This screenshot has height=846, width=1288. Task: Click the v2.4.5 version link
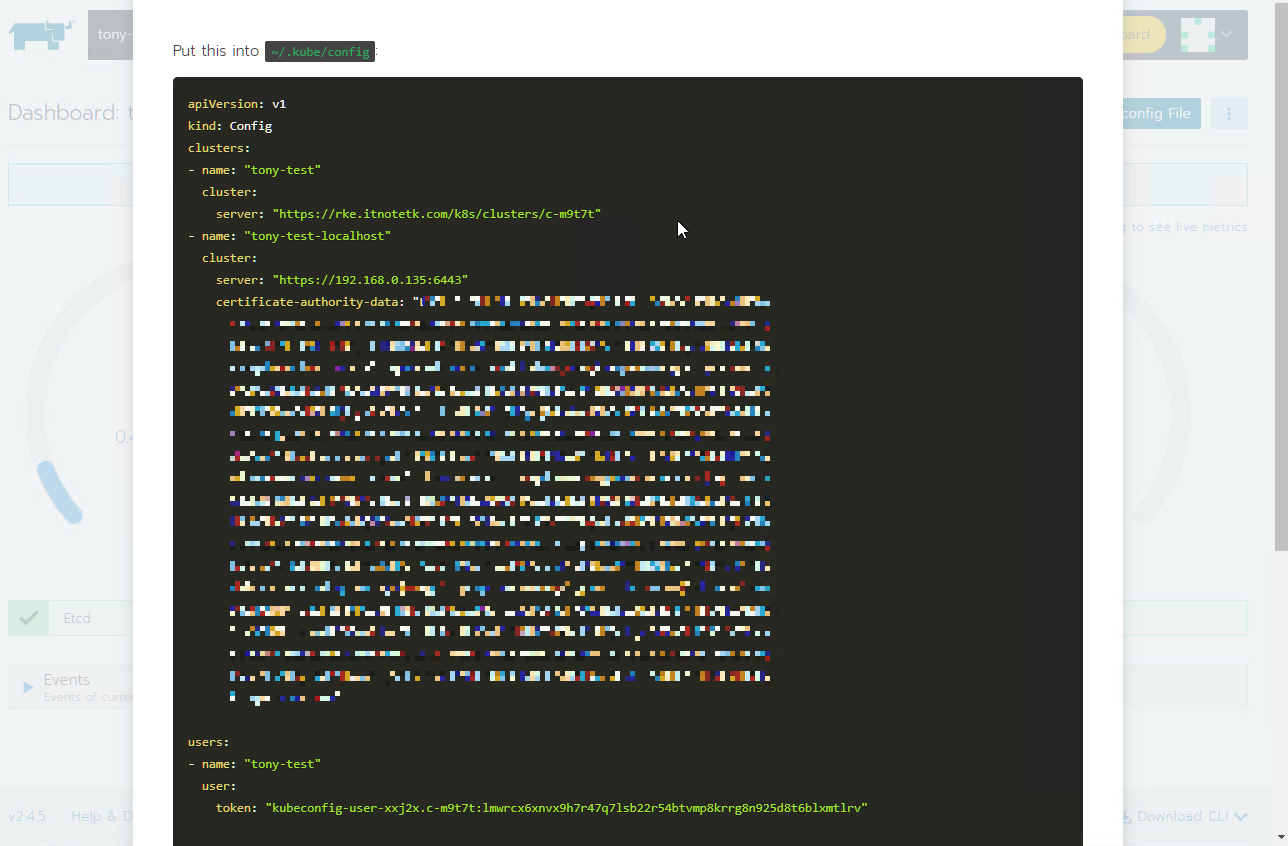pos(27,816)
